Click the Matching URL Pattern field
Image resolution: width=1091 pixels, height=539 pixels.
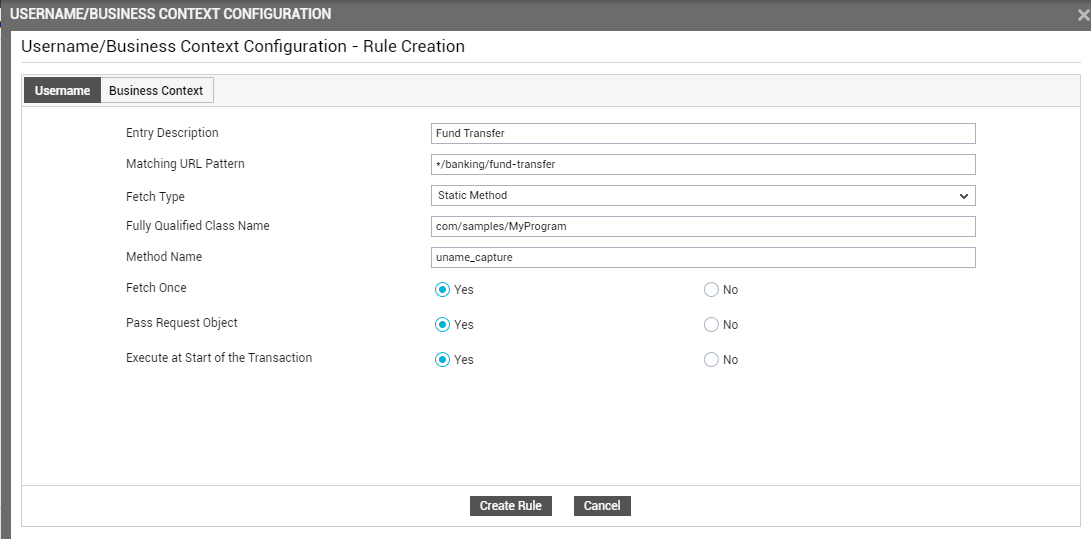pos(703,164)
